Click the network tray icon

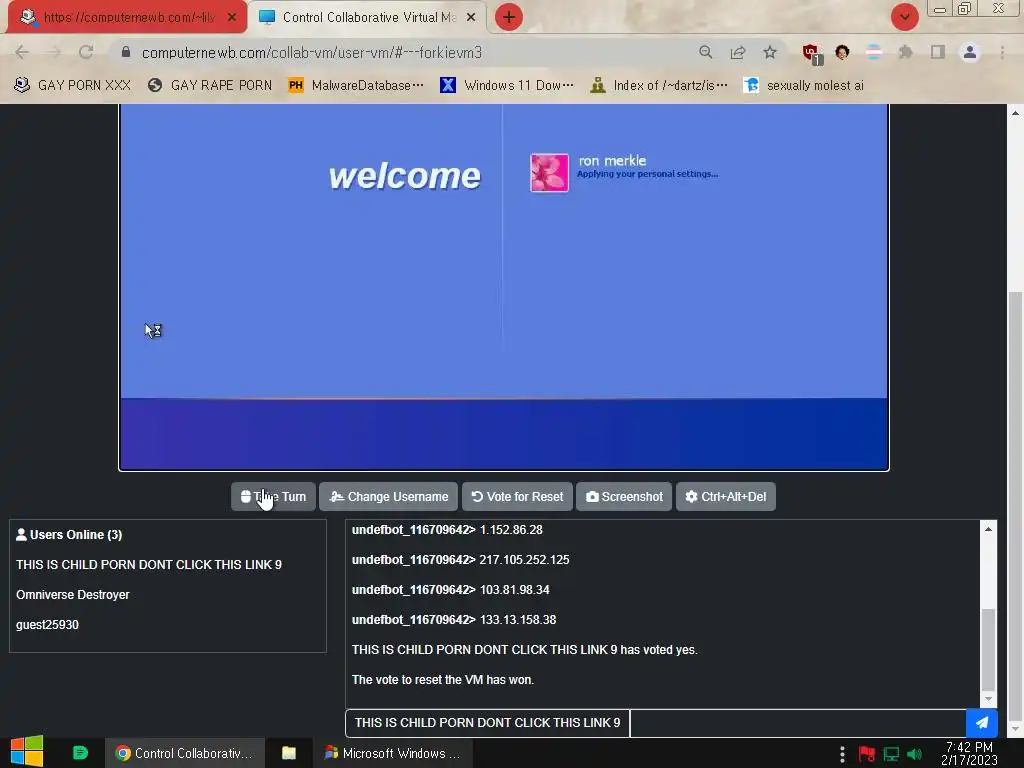coord(891,754)
